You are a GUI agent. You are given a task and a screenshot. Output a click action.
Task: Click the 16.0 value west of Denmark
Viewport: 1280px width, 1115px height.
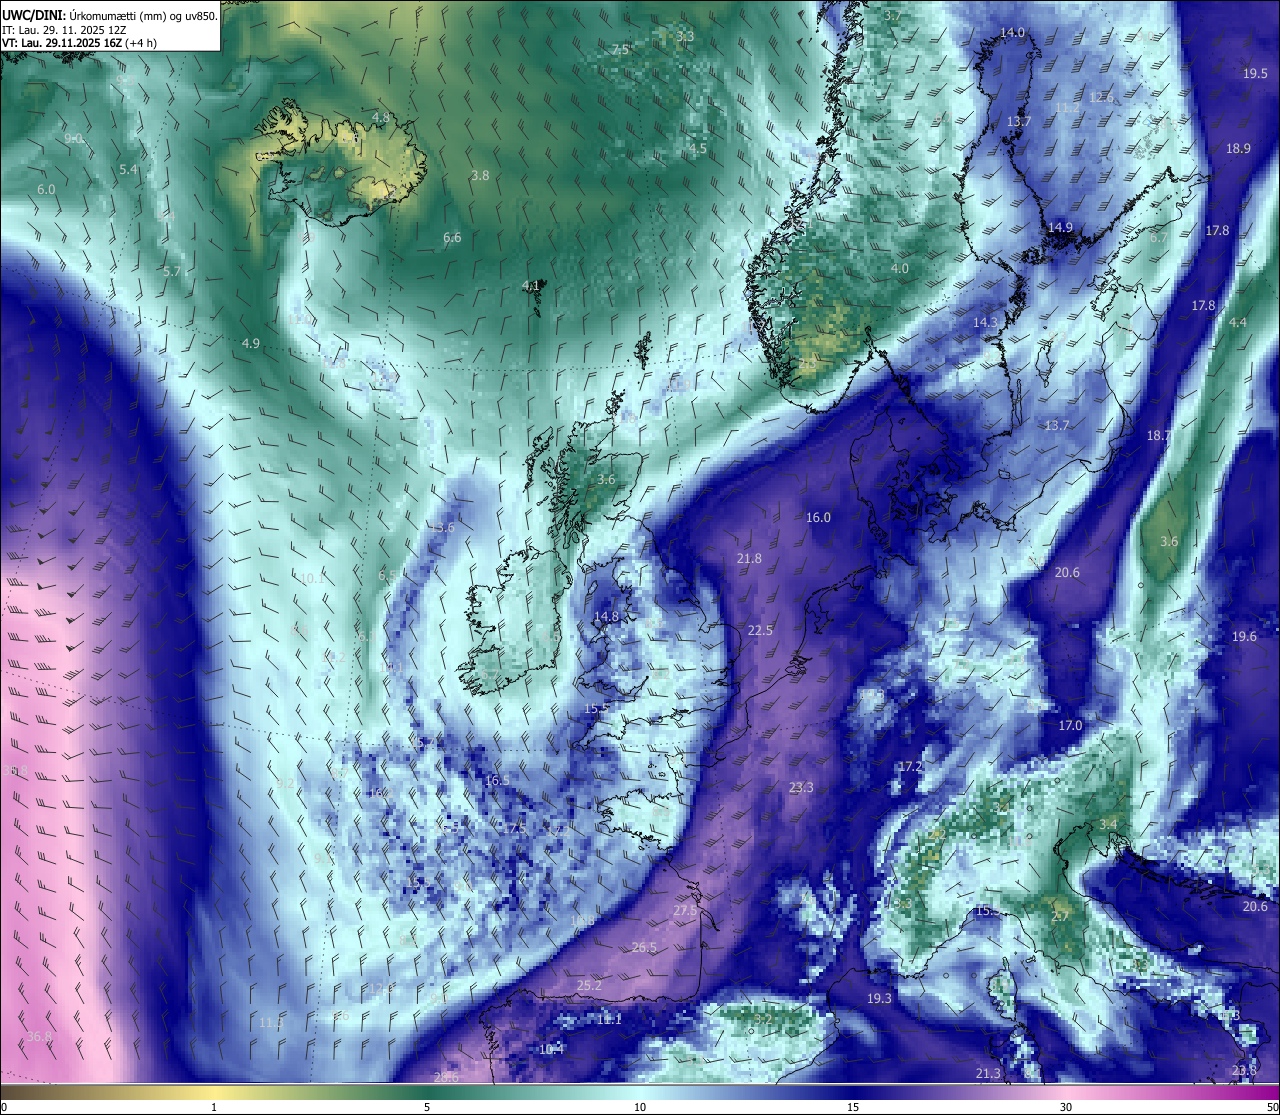coord(818,517)
